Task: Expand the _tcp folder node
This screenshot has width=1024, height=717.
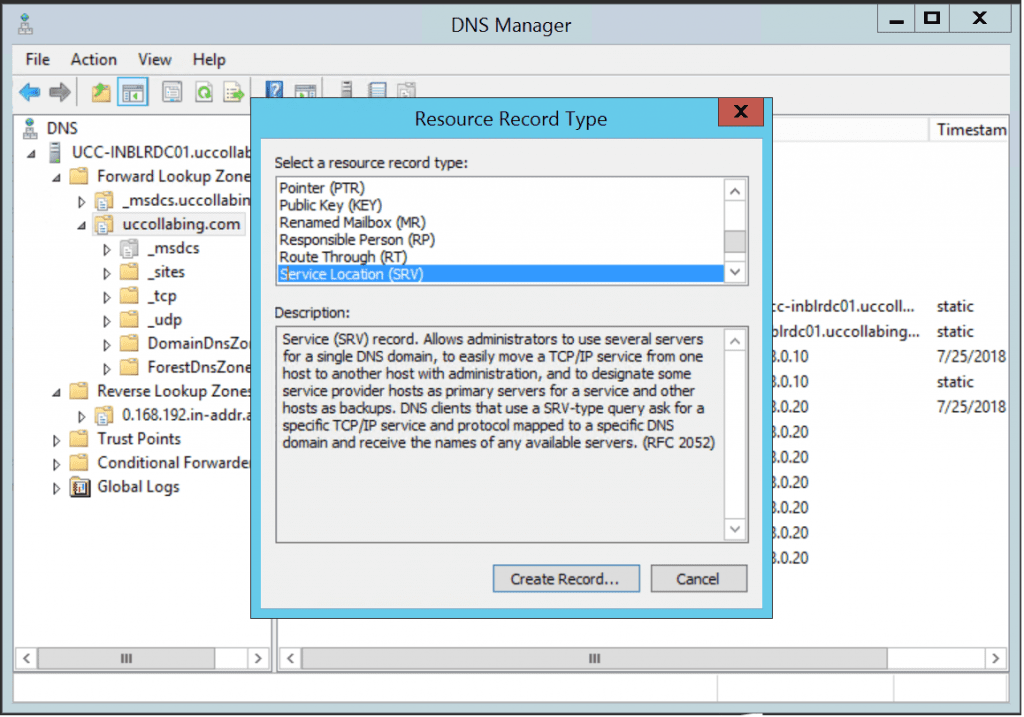Action: tap(107, 295)
